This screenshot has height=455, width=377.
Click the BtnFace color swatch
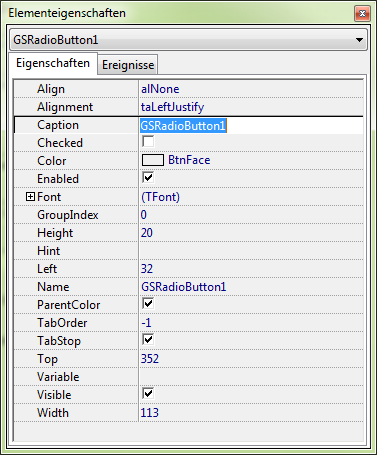tap(153, 160)
